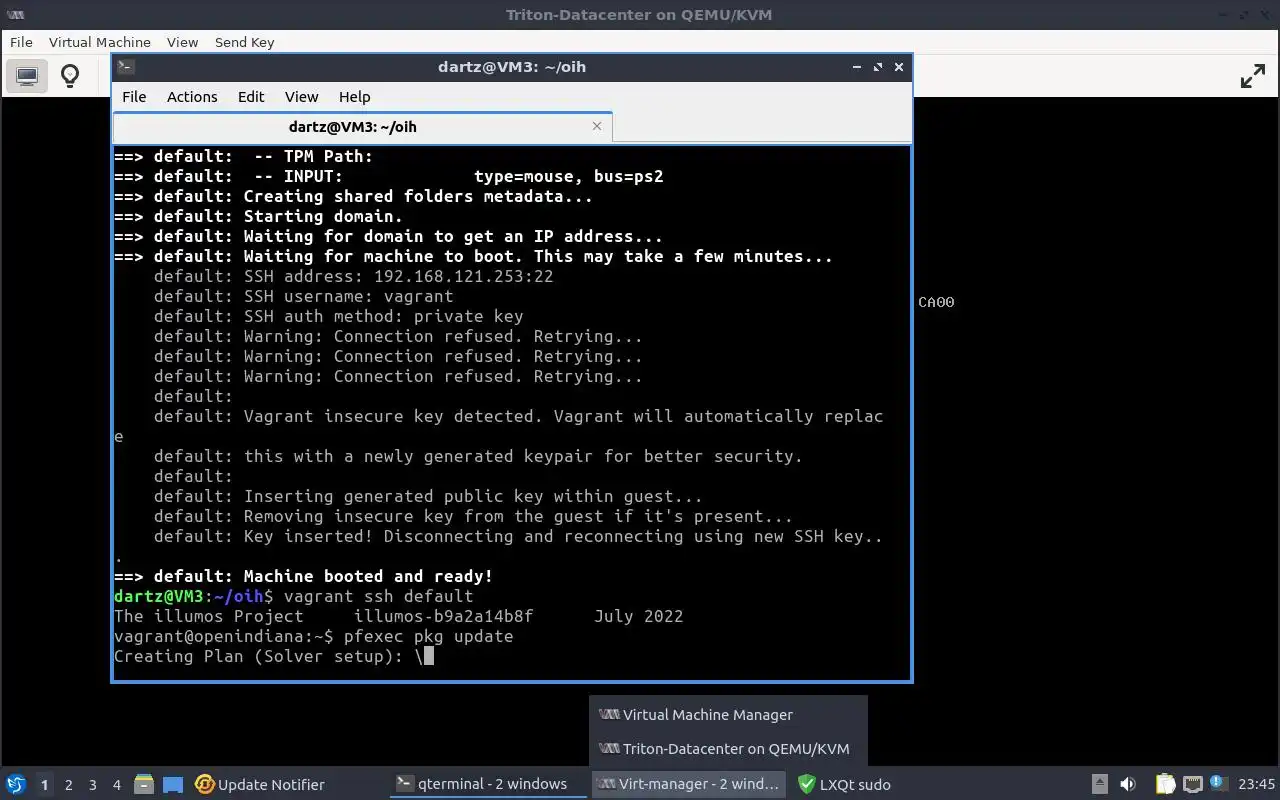Click the notification info tray icon
Image resolution: width=1280 pixels, height=800 pixels.
click(x=1218, y=784)
